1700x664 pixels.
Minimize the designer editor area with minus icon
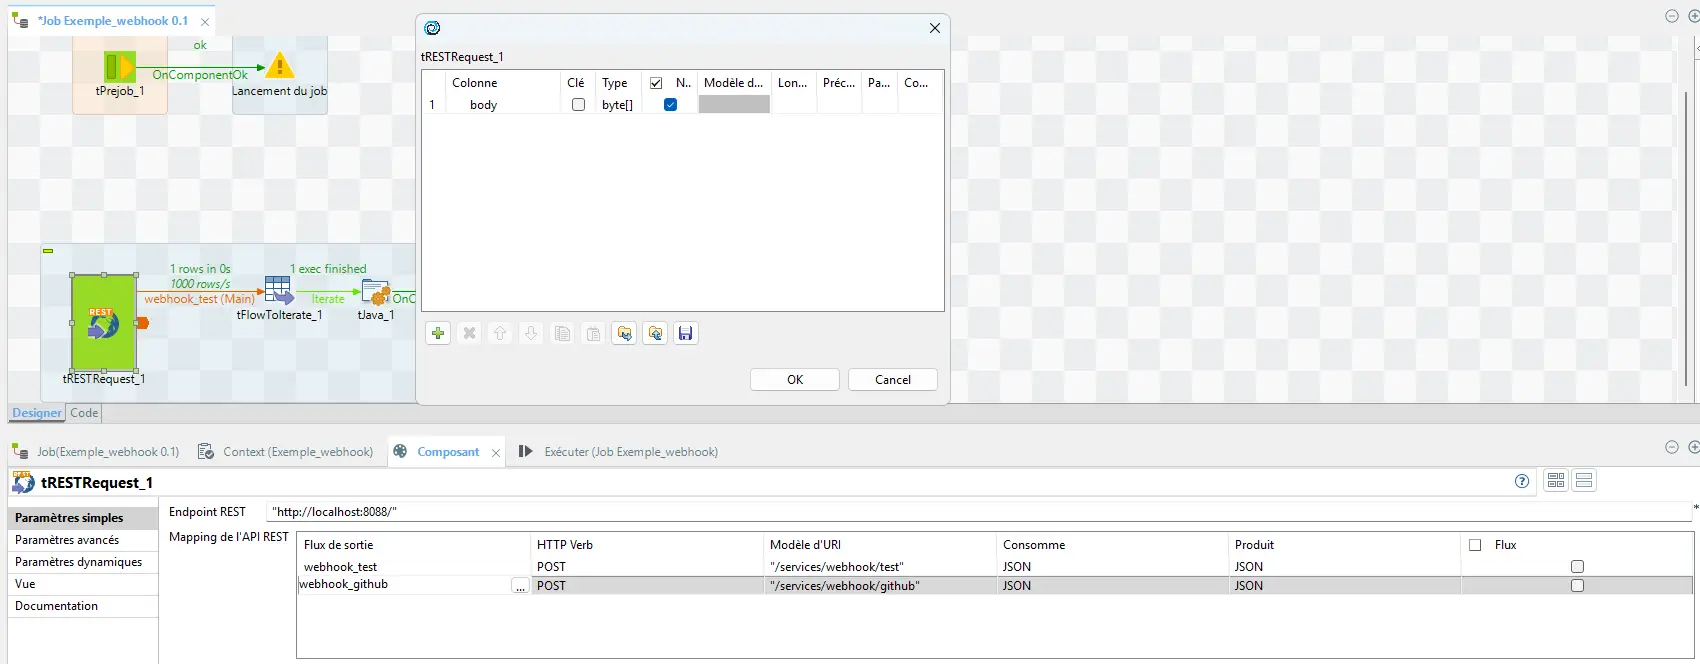pos(1672,16)
